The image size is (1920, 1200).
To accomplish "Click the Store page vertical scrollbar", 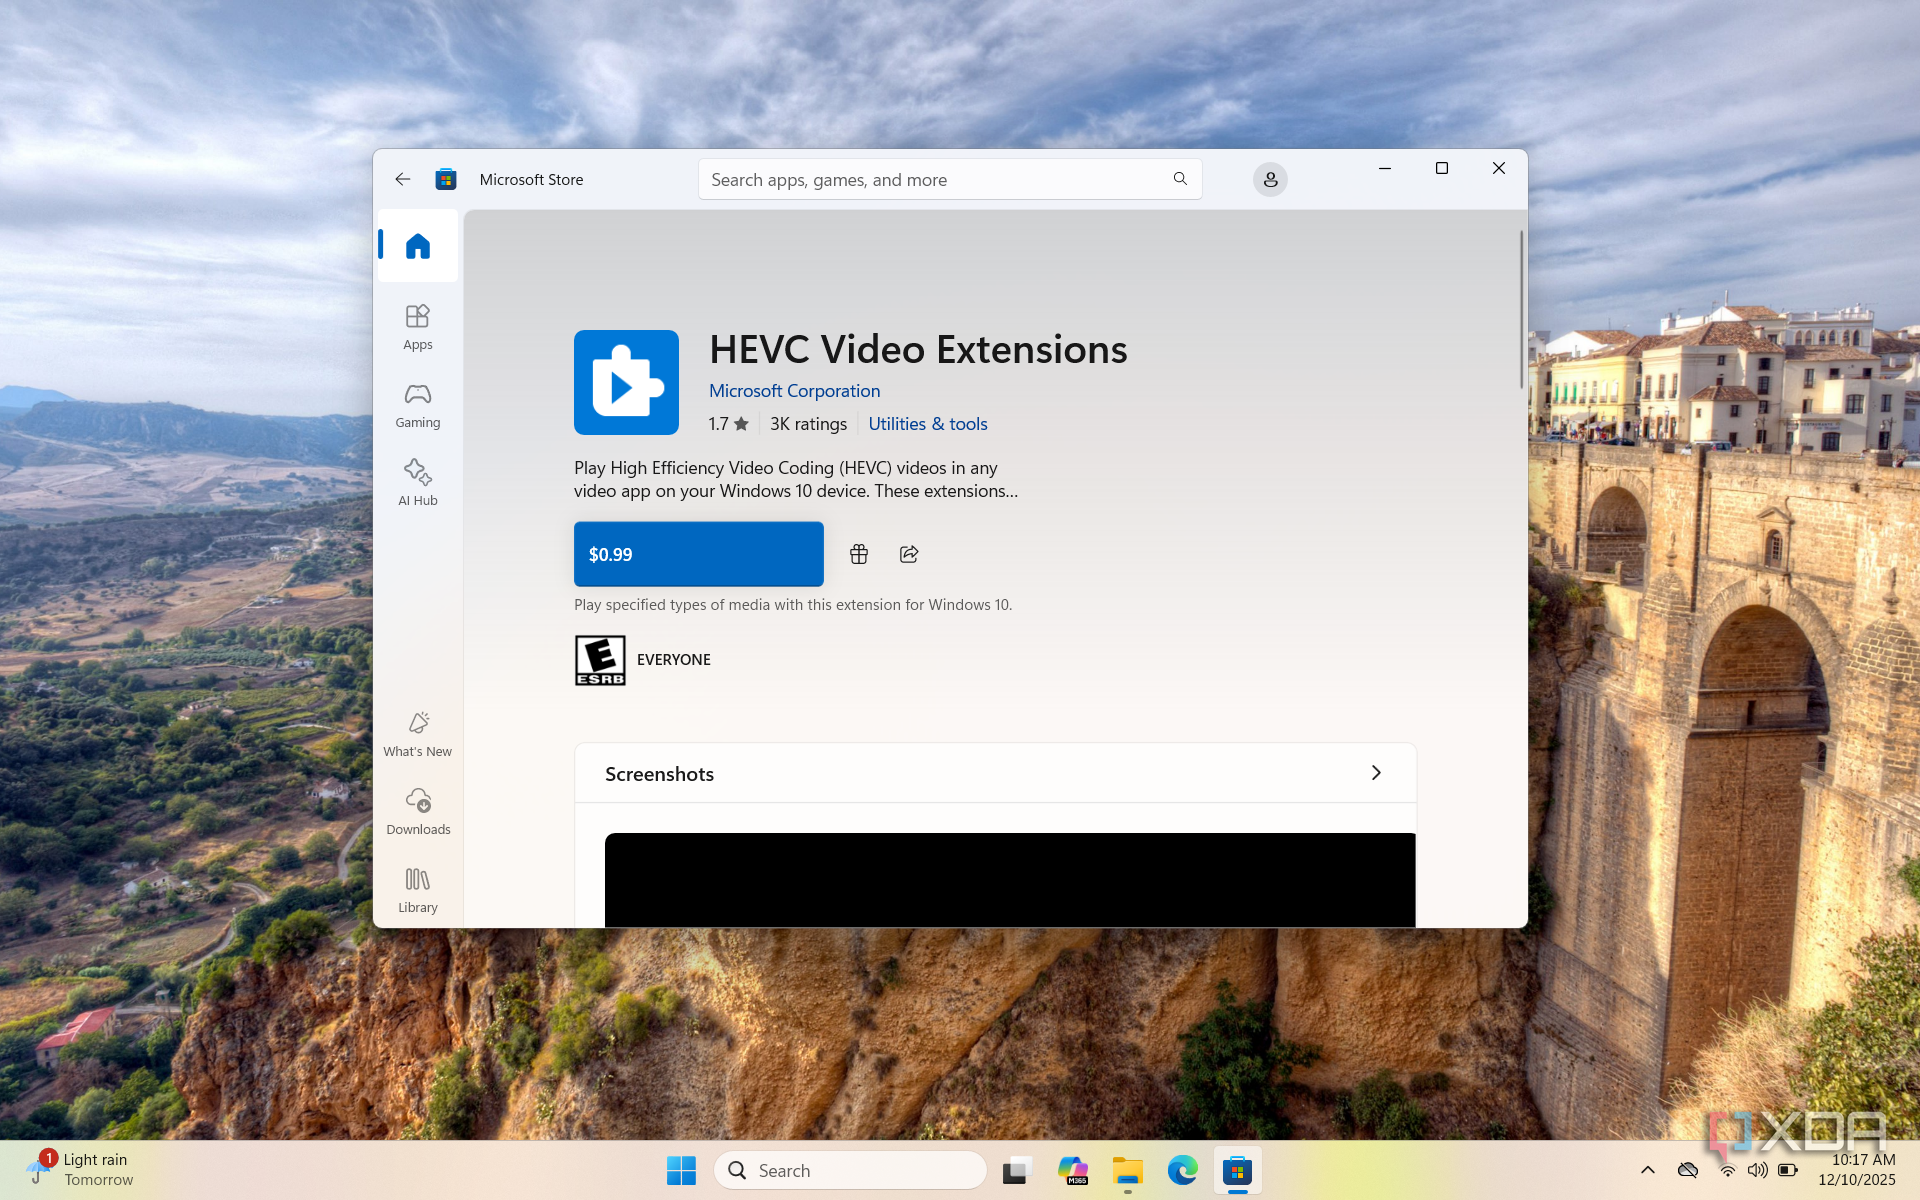I will tap(1522, 310).
